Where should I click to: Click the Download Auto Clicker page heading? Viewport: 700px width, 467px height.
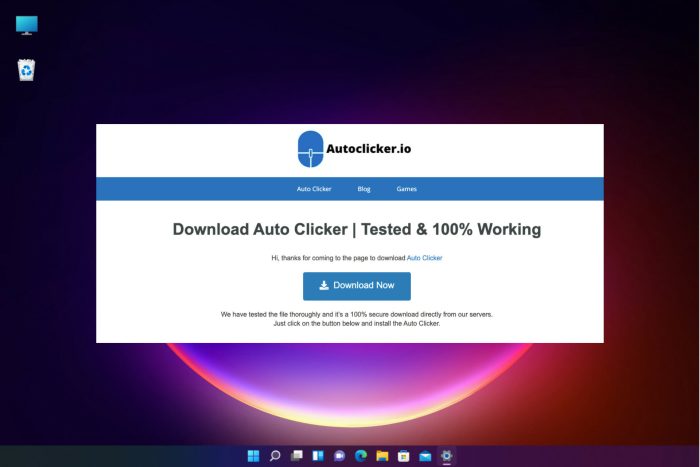tap(357, 229)
